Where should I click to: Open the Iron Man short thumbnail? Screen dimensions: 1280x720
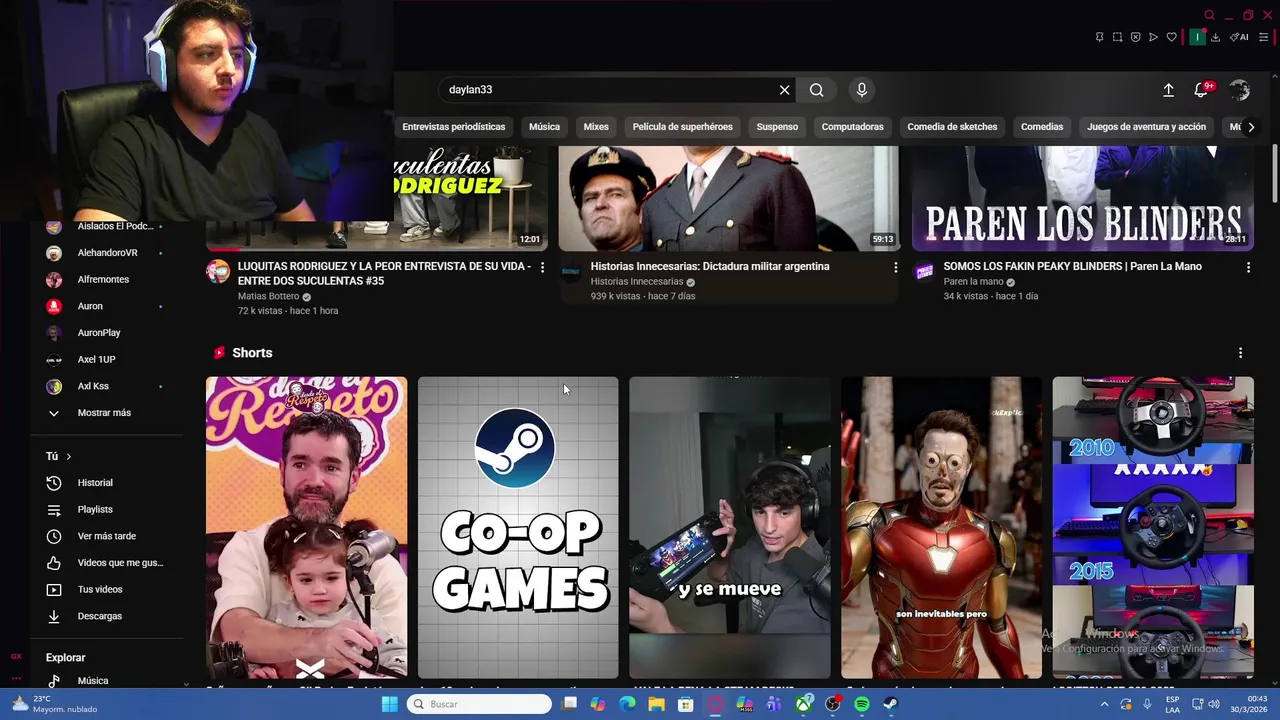coord(941,527)
